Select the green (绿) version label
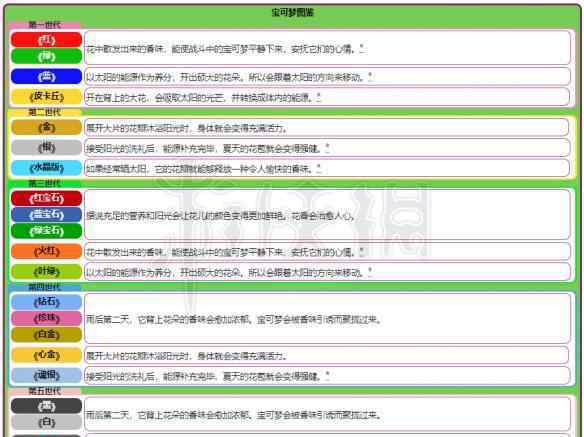This screenshot has width=584, height=437. coord(47,56)
